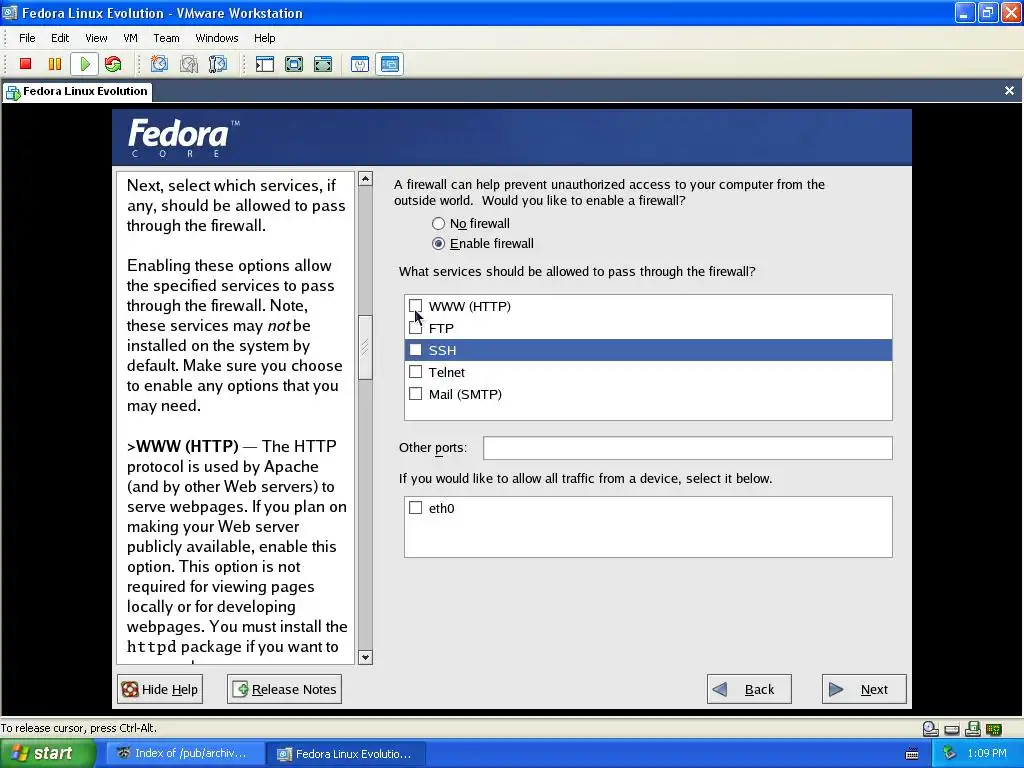Select the Fedora Linux Evolution VM tab
Image resolution: width=1024 pixels, height=768 pixels.
click(x=77, y=91)
